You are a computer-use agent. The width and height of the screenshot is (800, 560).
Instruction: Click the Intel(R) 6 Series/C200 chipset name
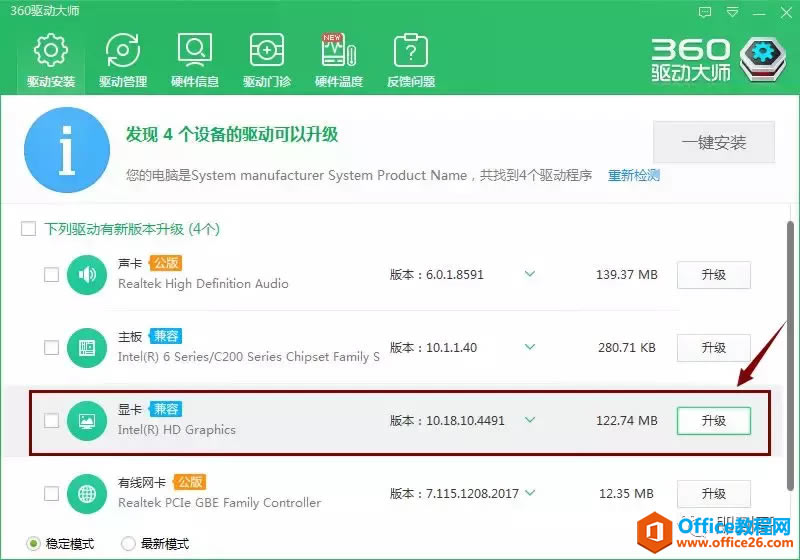(x=248, y=357)
